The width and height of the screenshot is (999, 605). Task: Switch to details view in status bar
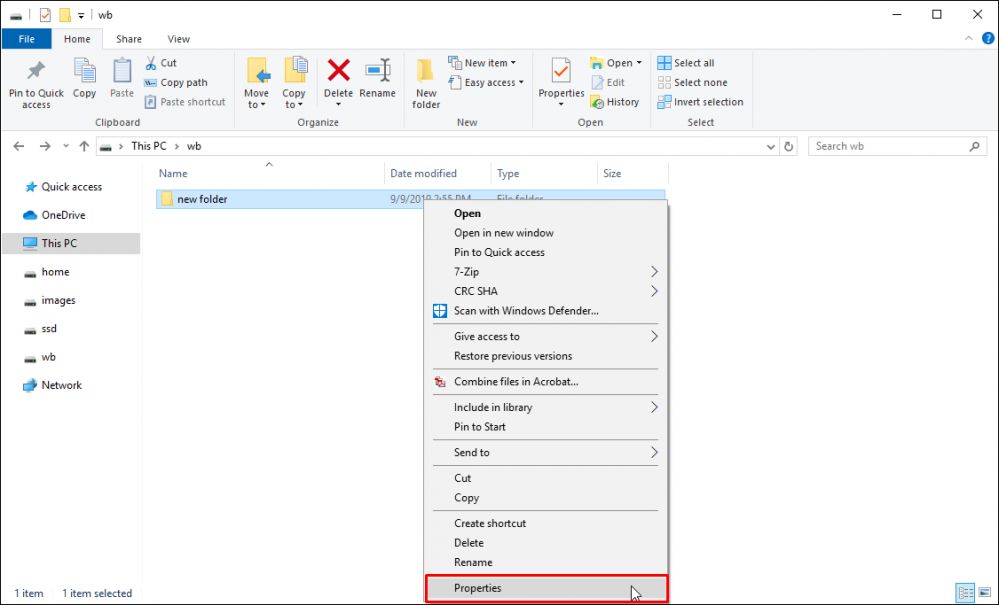click(965, 592)
